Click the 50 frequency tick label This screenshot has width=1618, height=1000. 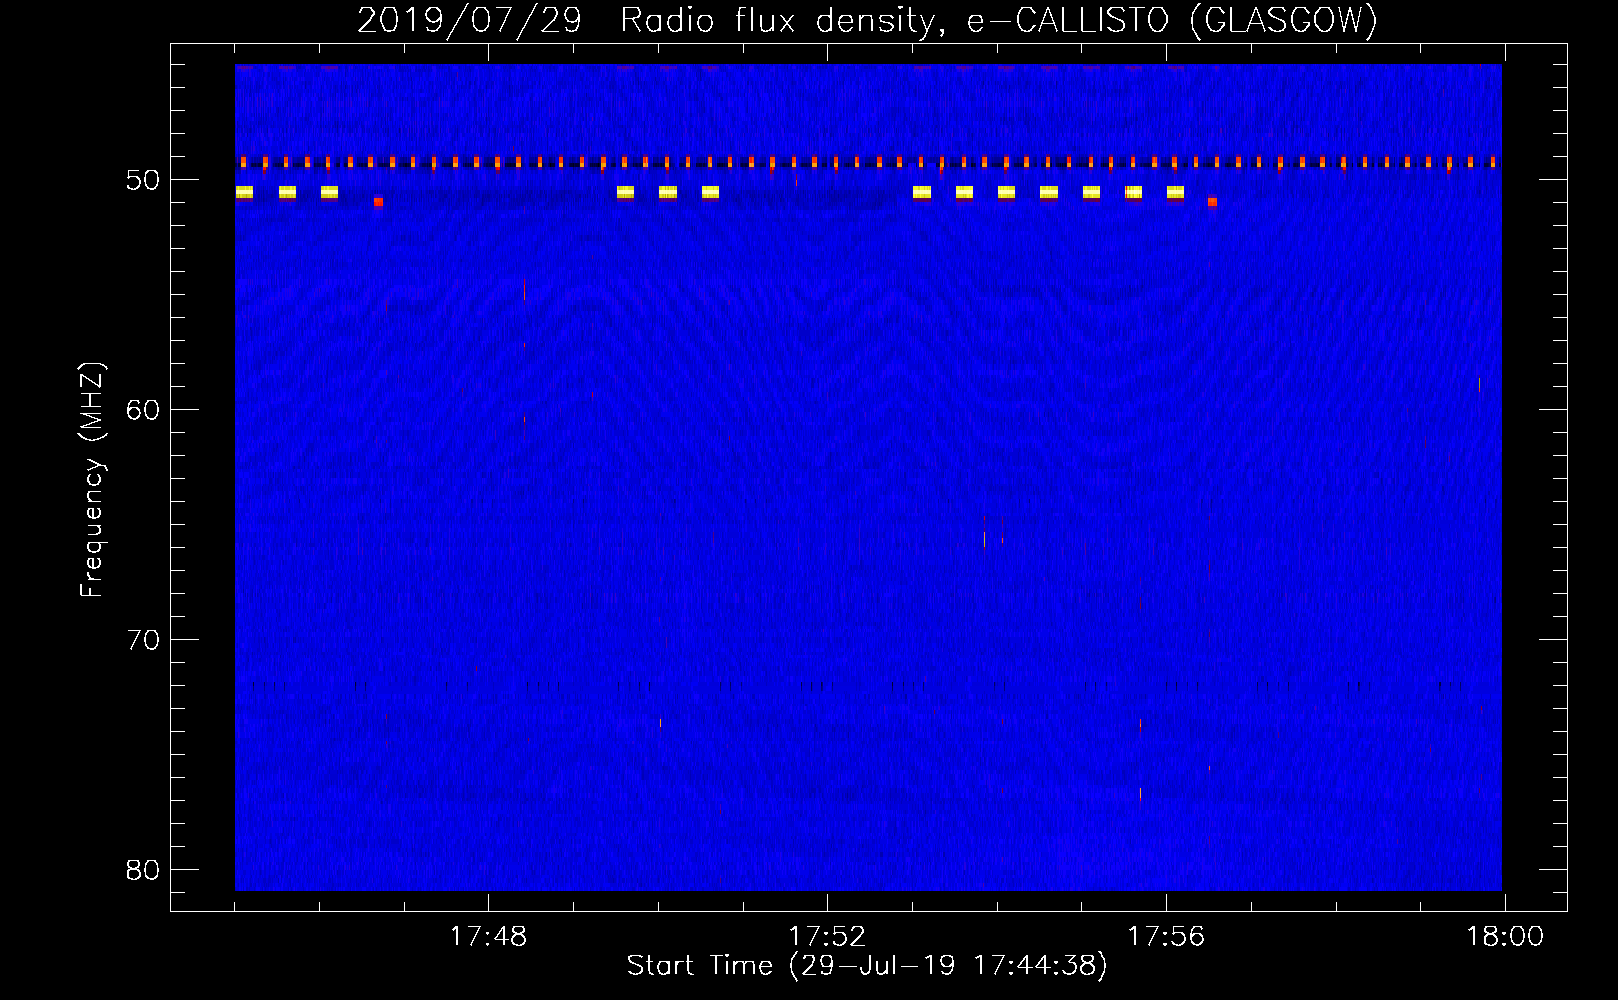click(x=144, y=180)
